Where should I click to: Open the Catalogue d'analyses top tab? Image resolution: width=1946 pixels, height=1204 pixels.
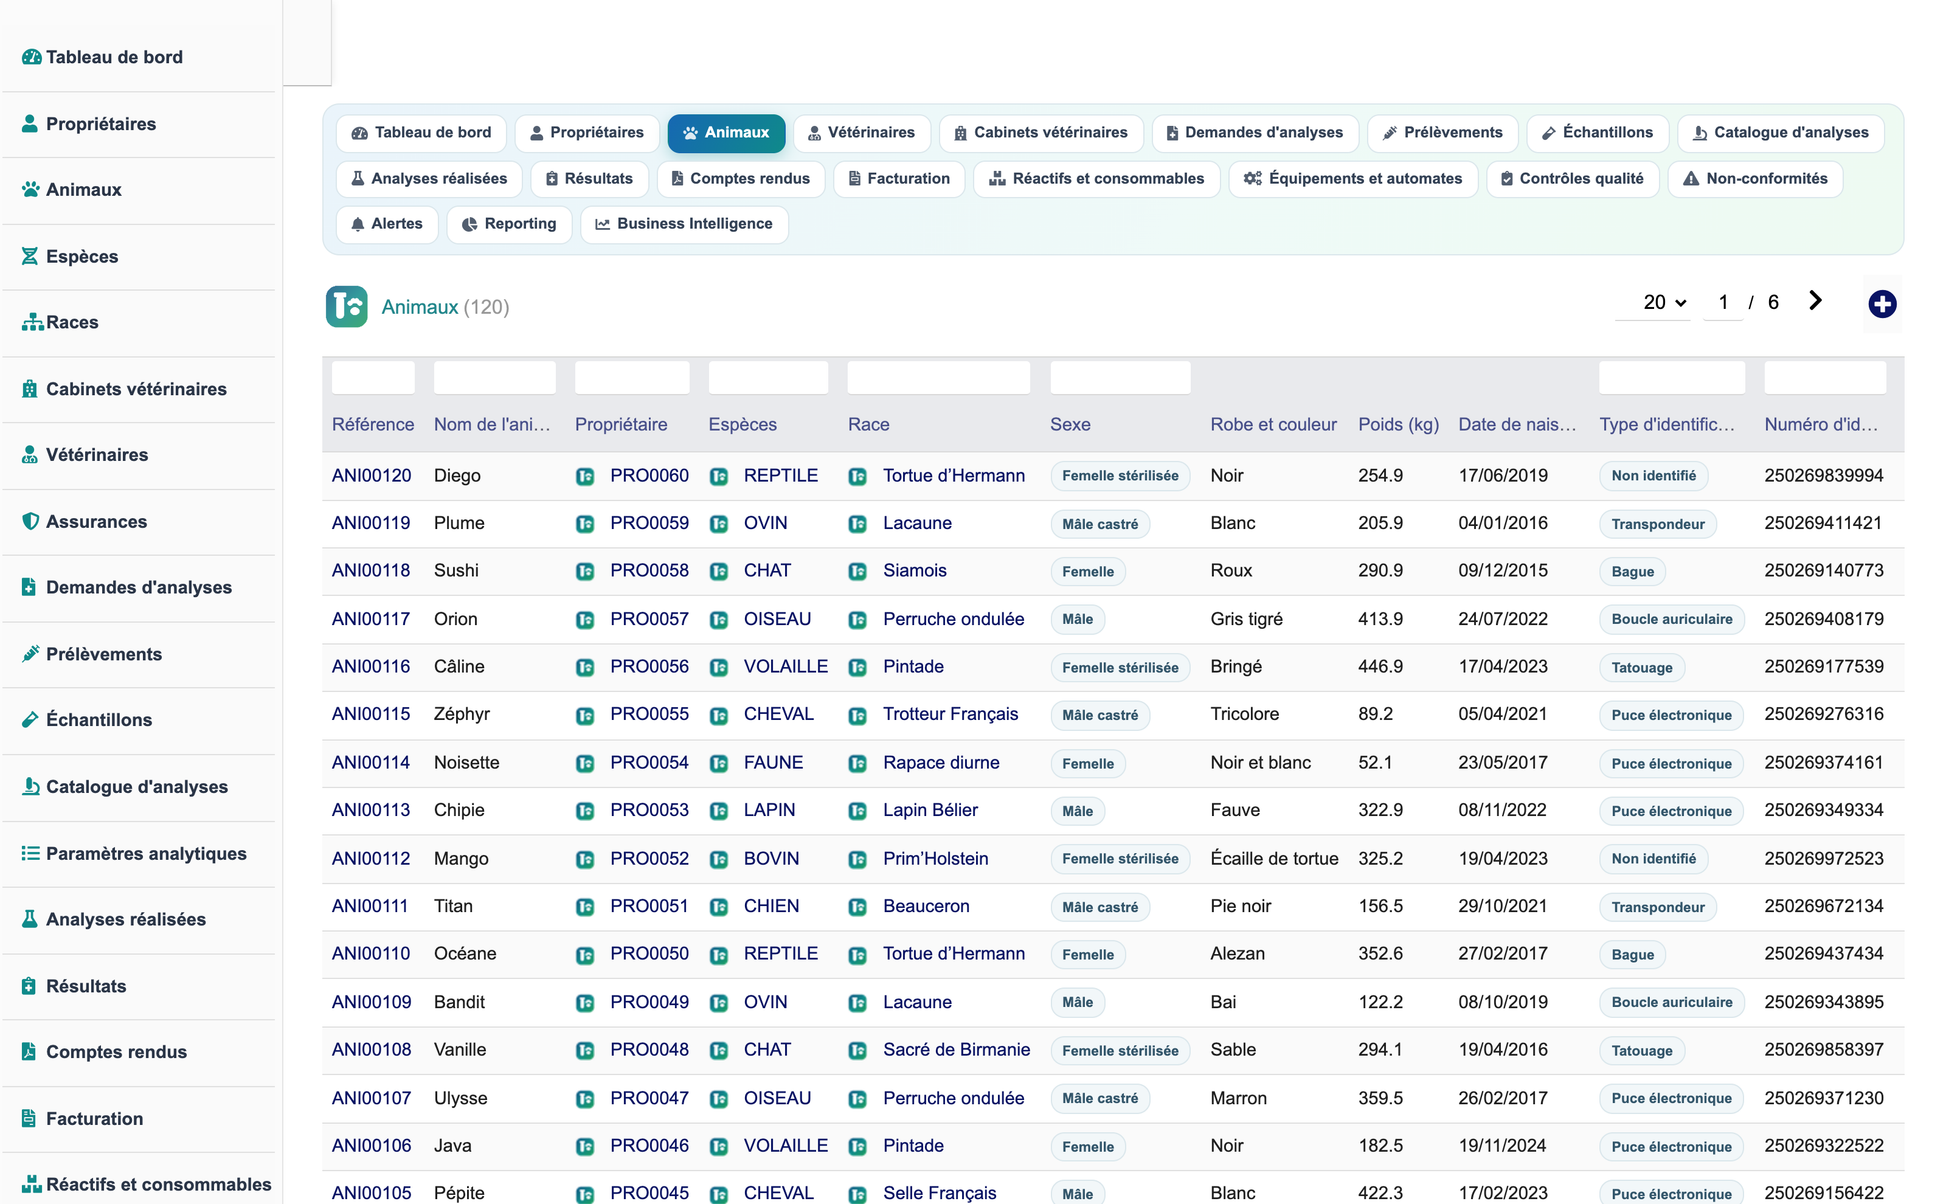point(1781,133)
